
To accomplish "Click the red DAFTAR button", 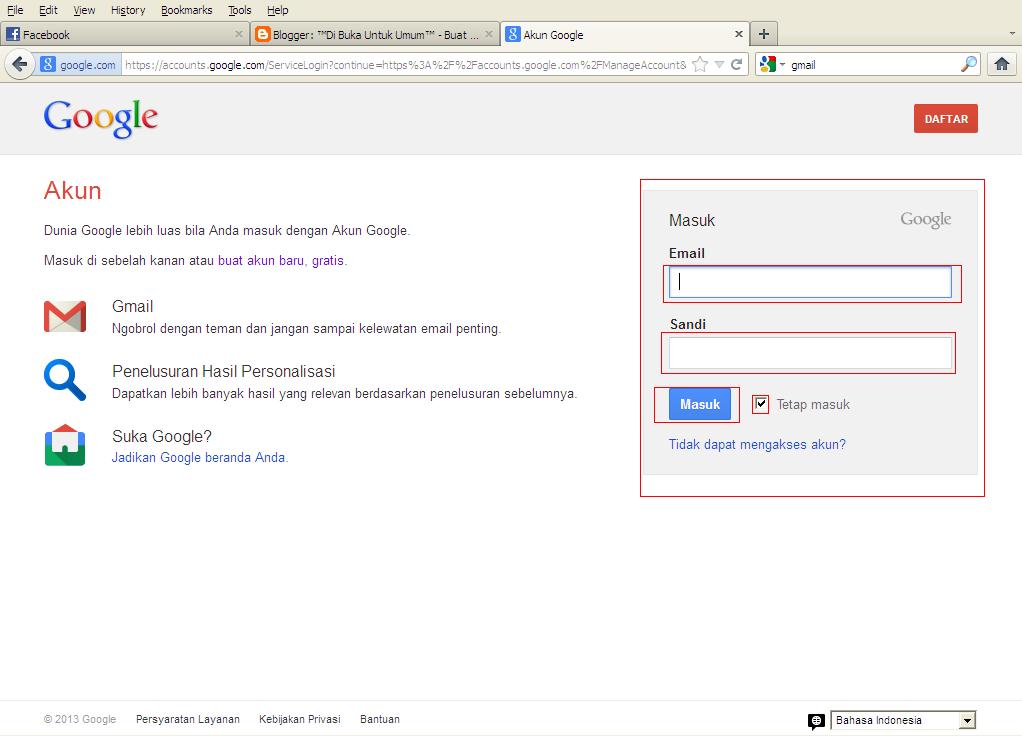I will point(946,119).
